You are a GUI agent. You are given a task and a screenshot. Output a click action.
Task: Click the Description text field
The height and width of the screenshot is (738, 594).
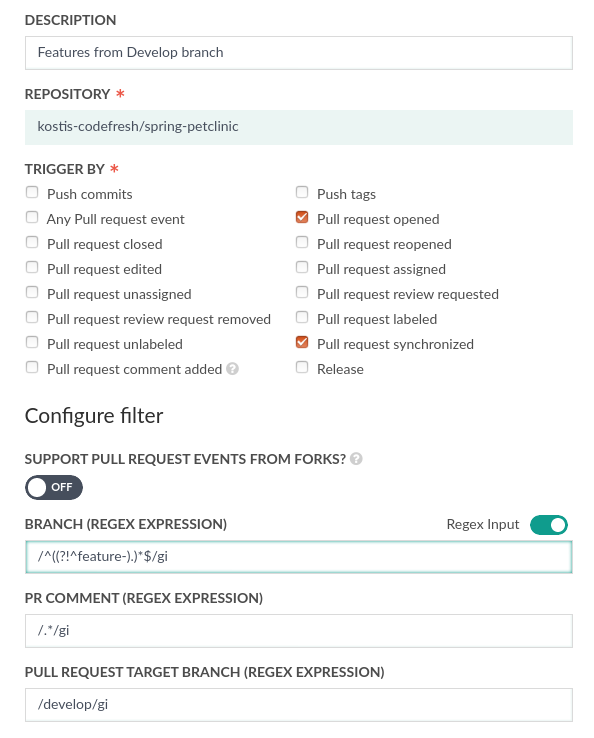point(299,53)
